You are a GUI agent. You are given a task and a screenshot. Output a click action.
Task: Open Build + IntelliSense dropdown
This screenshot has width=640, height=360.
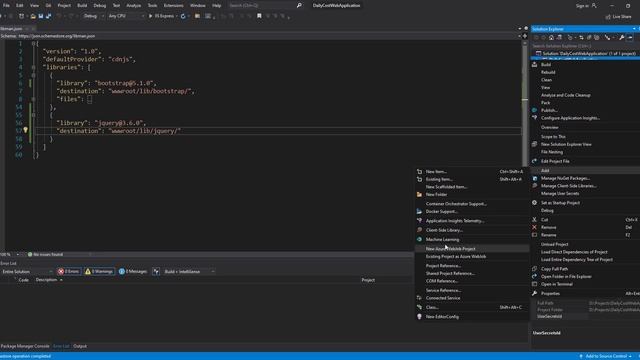click(189, 271)
